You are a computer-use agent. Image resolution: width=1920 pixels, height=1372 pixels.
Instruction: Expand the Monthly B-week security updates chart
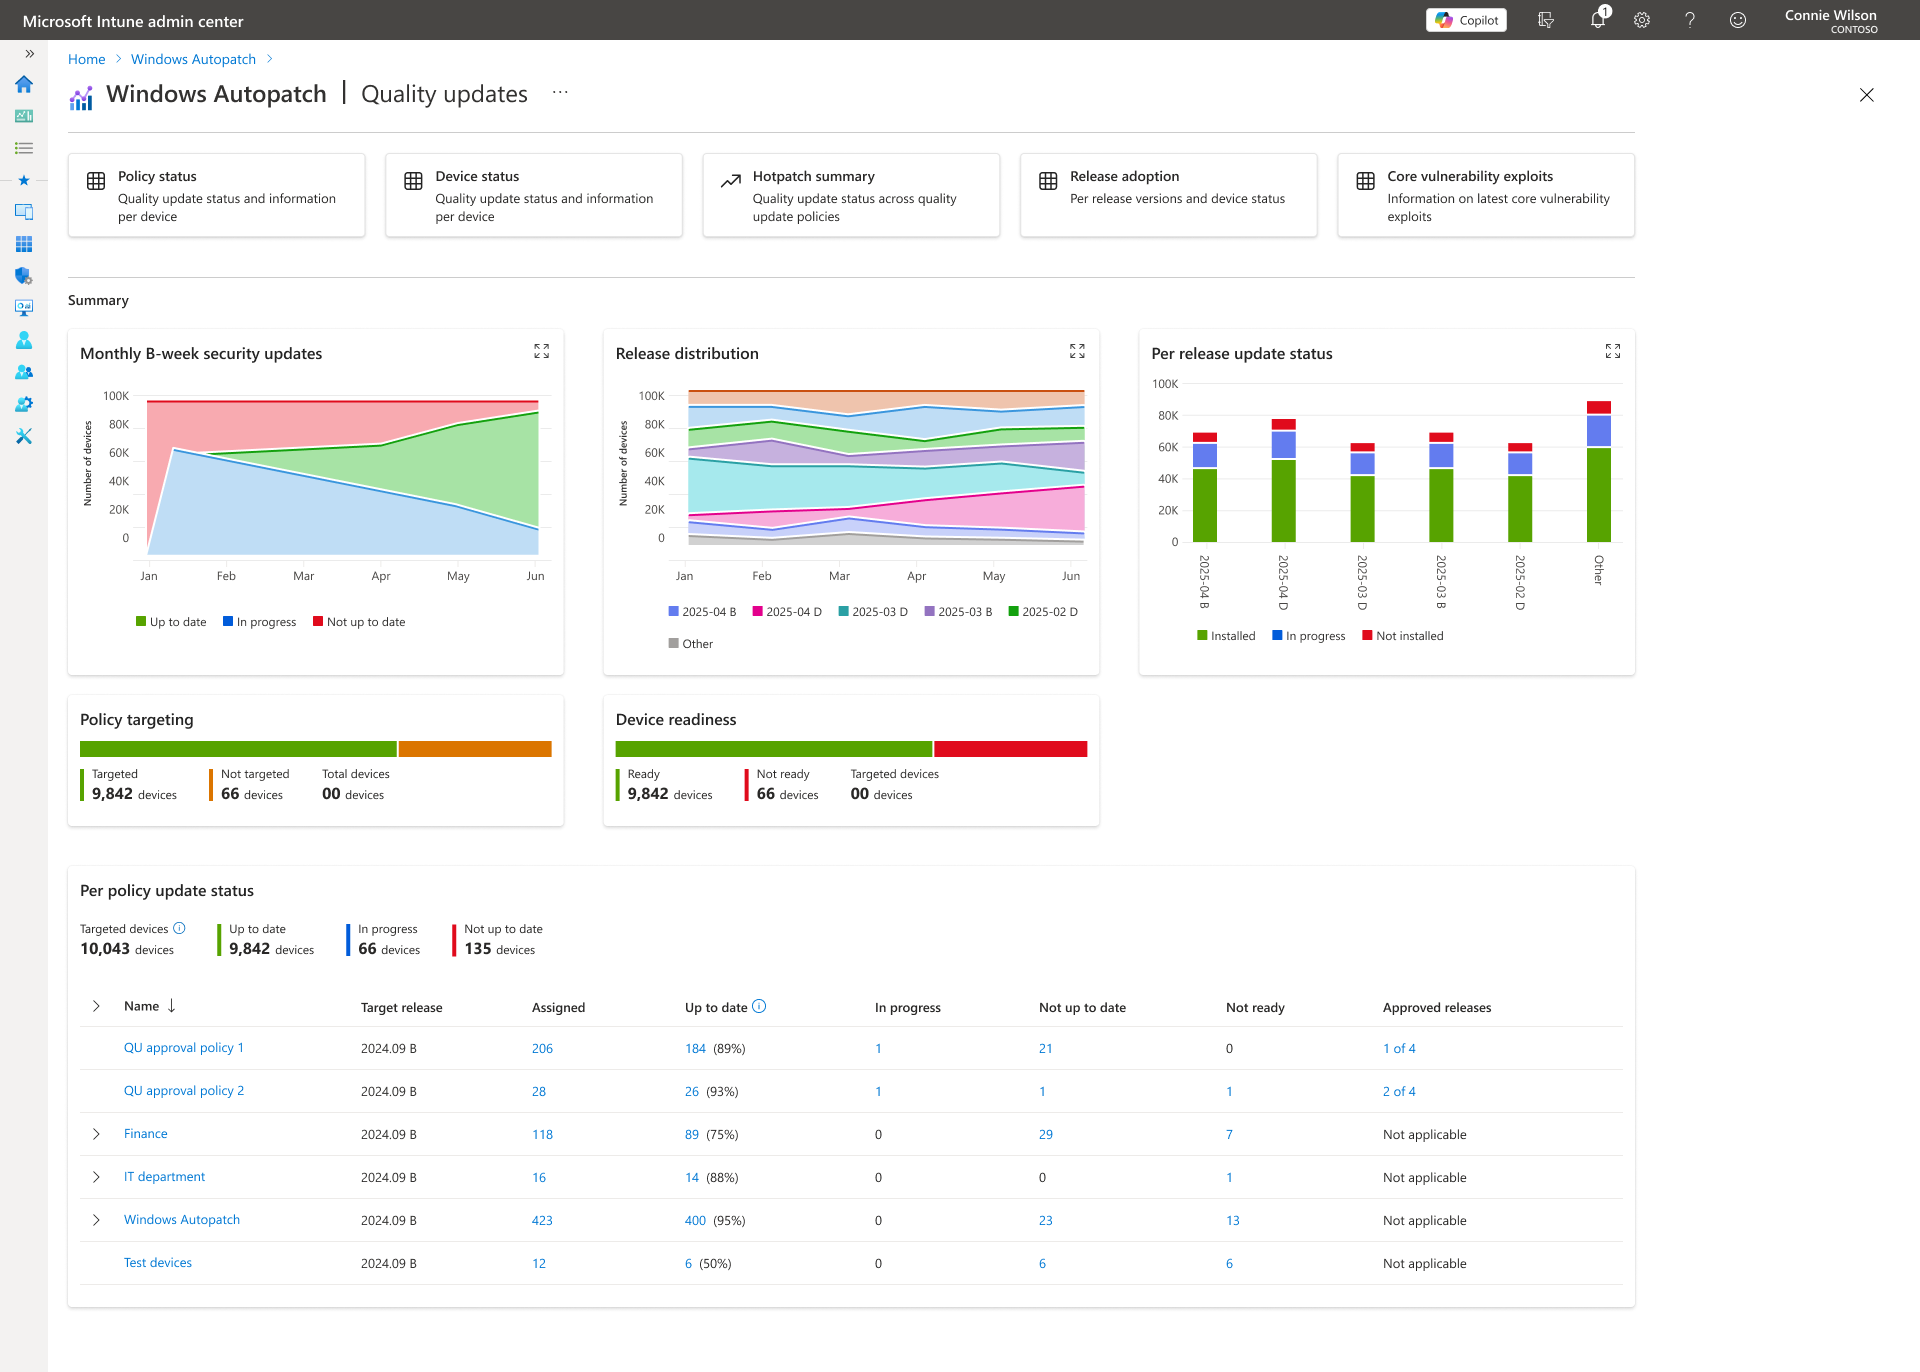tap(542, 351)
